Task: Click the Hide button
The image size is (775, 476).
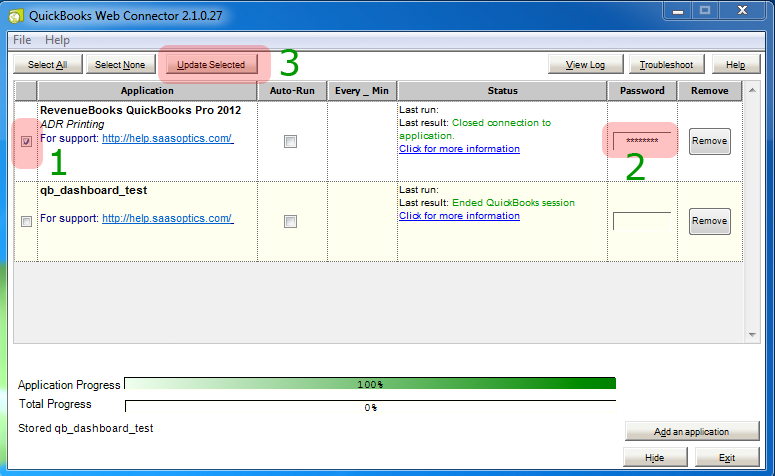Action: pyautogui.click(x=655, y=458)
